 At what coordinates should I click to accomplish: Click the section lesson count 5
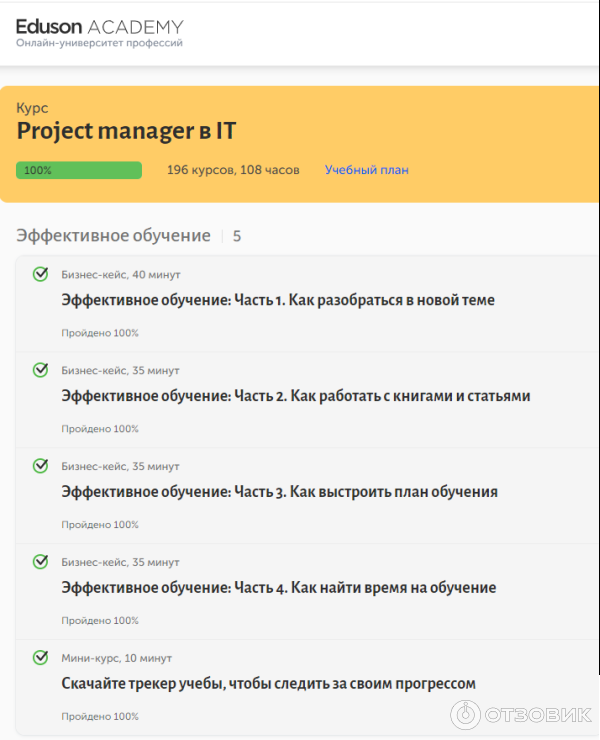pyautogui.click(x=237, y=237)
